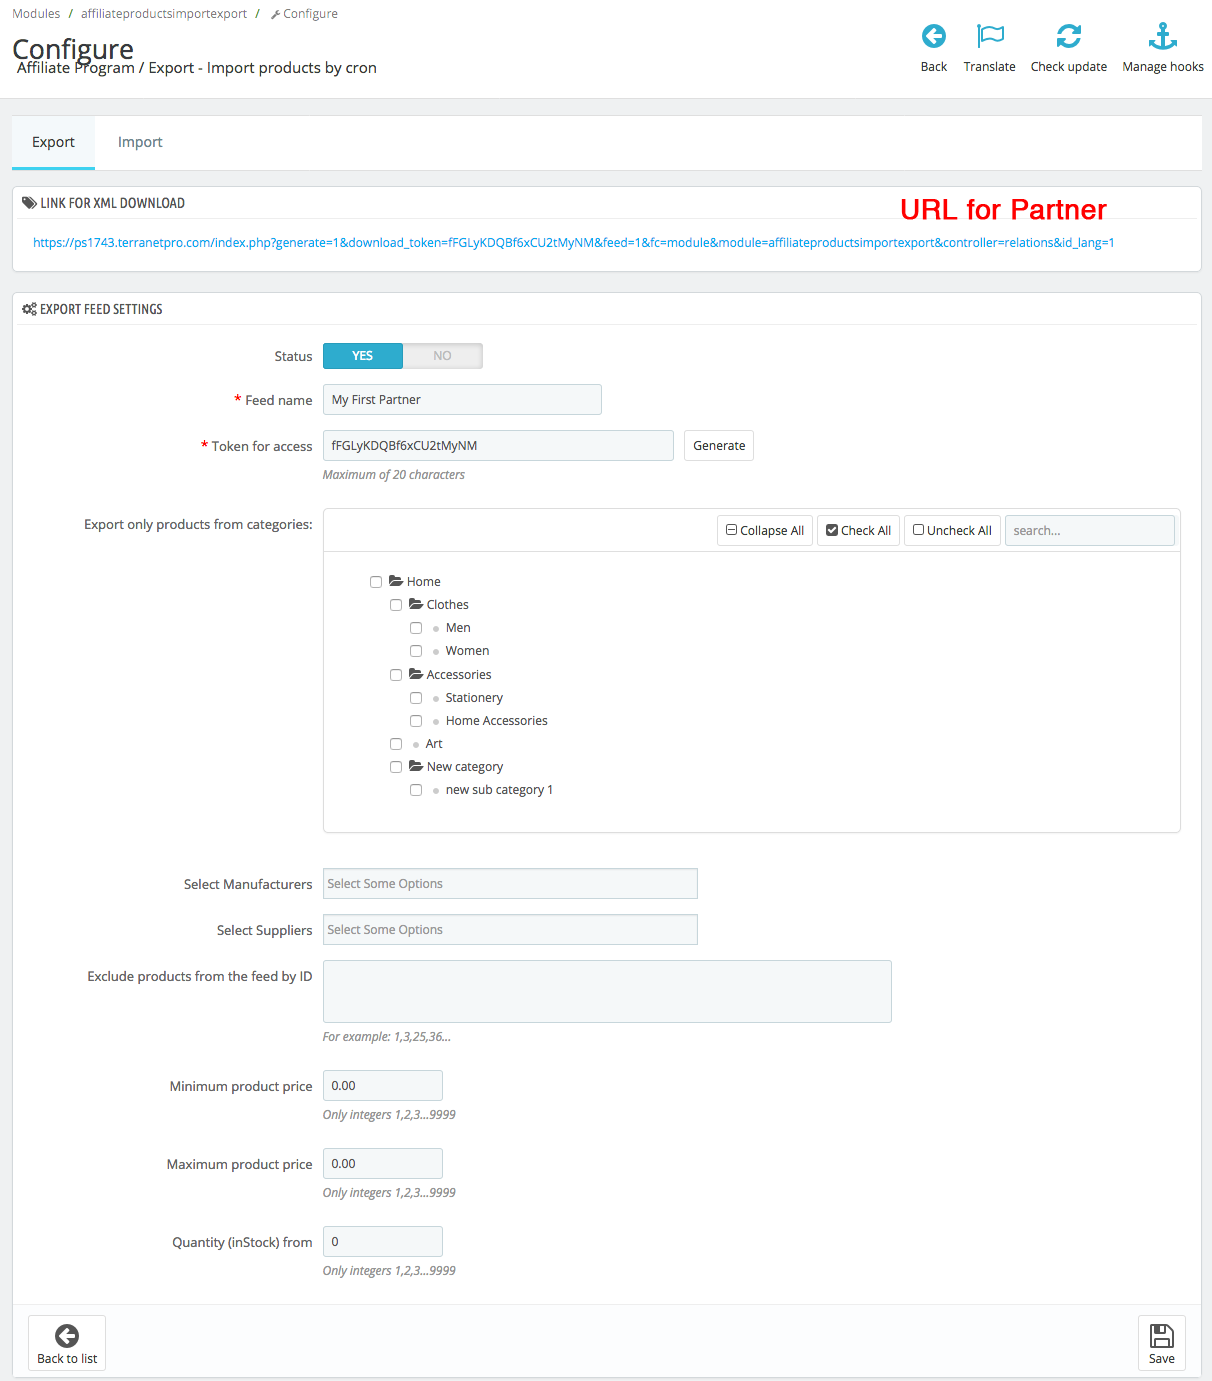This screenshot has width=1212, height=1381.
Task: Switch to the Export tab
Action: point(53,142)
